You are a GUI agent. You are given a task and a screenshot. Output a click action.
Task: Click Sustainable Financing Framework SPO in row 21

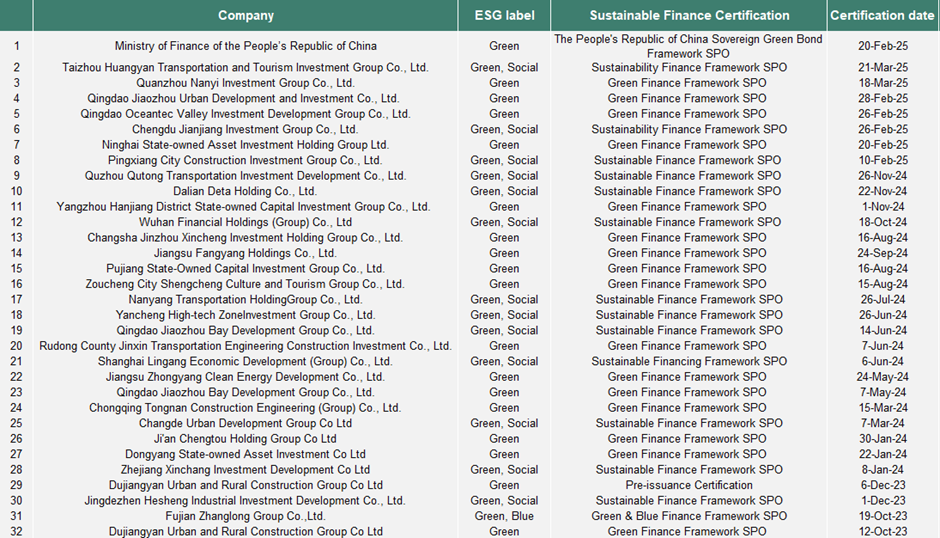coord(689,362)
